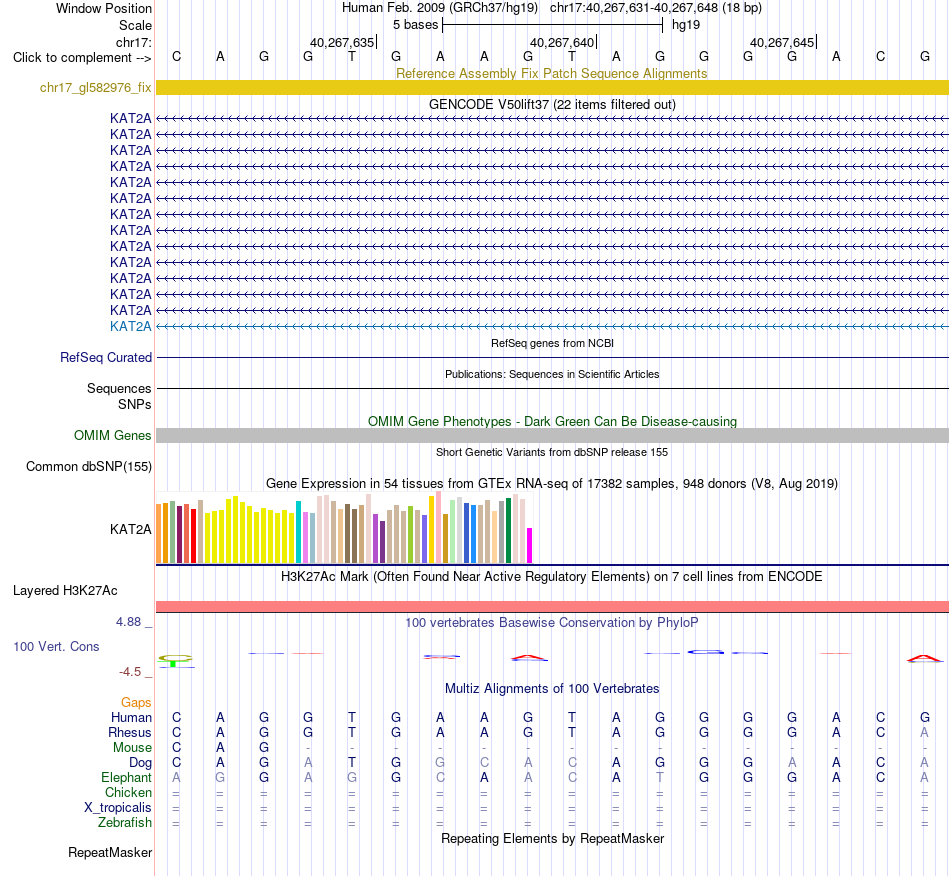
Task: Click the 4.88 PhyloP upper scale value
Action: coord(128,622)
